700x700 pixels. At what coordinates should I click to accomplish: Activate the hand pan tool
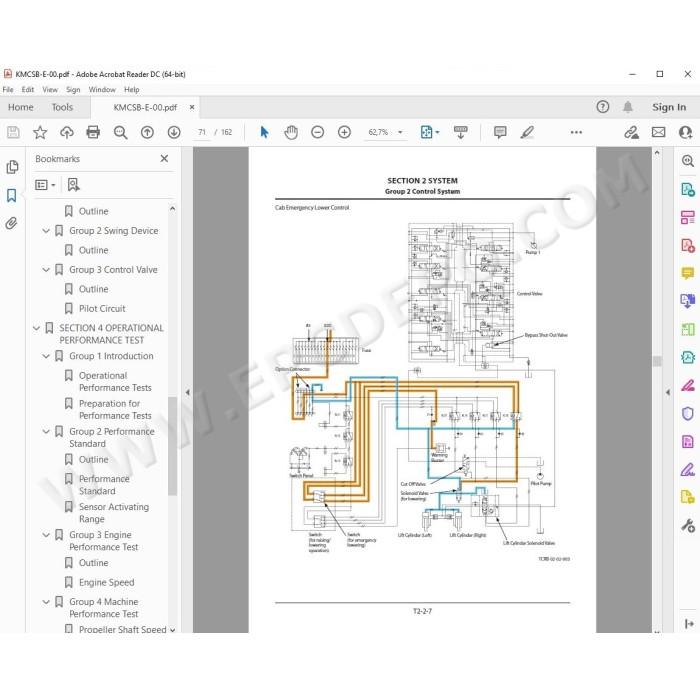[291, 132]
